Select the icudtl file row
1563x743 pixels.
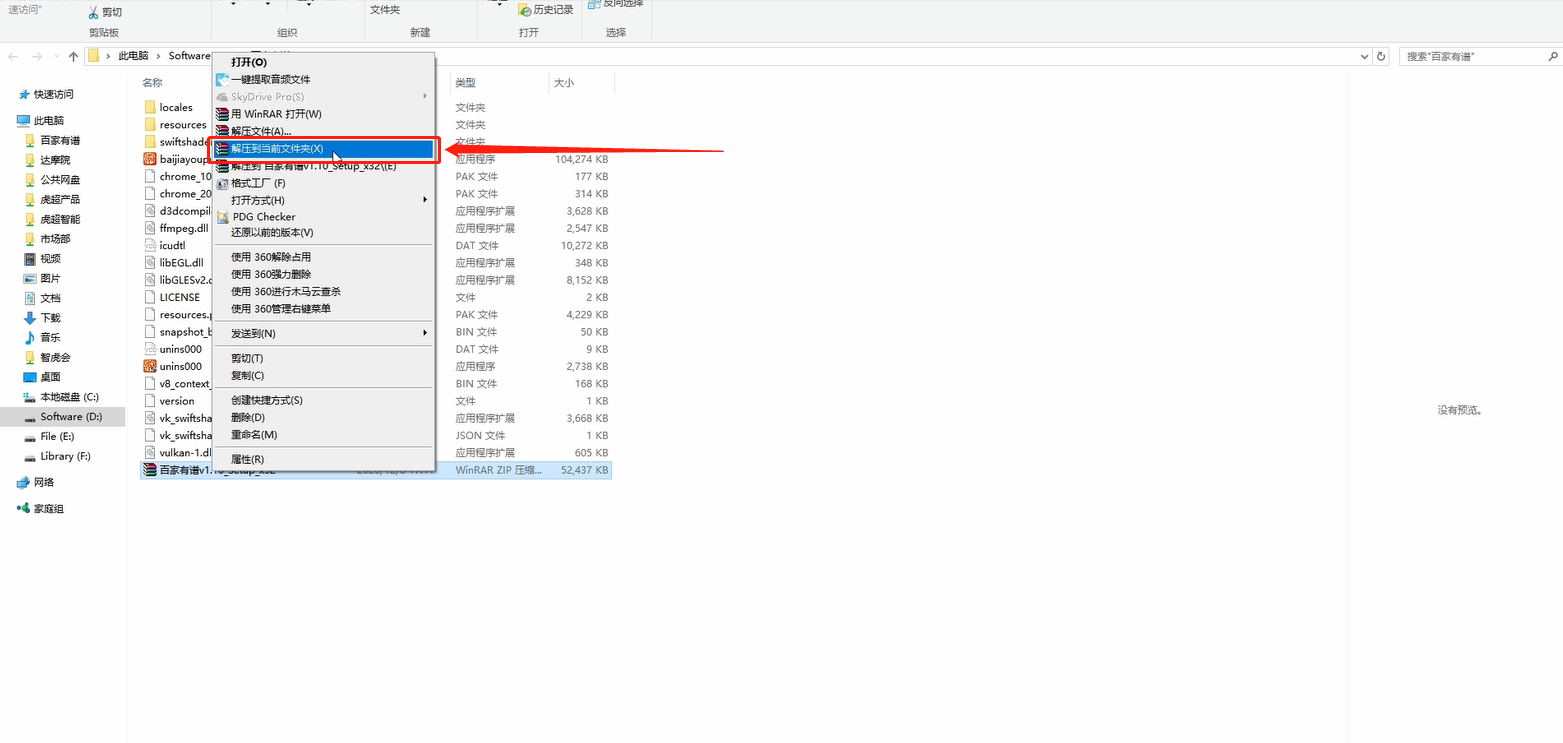(x=376, y=245)
